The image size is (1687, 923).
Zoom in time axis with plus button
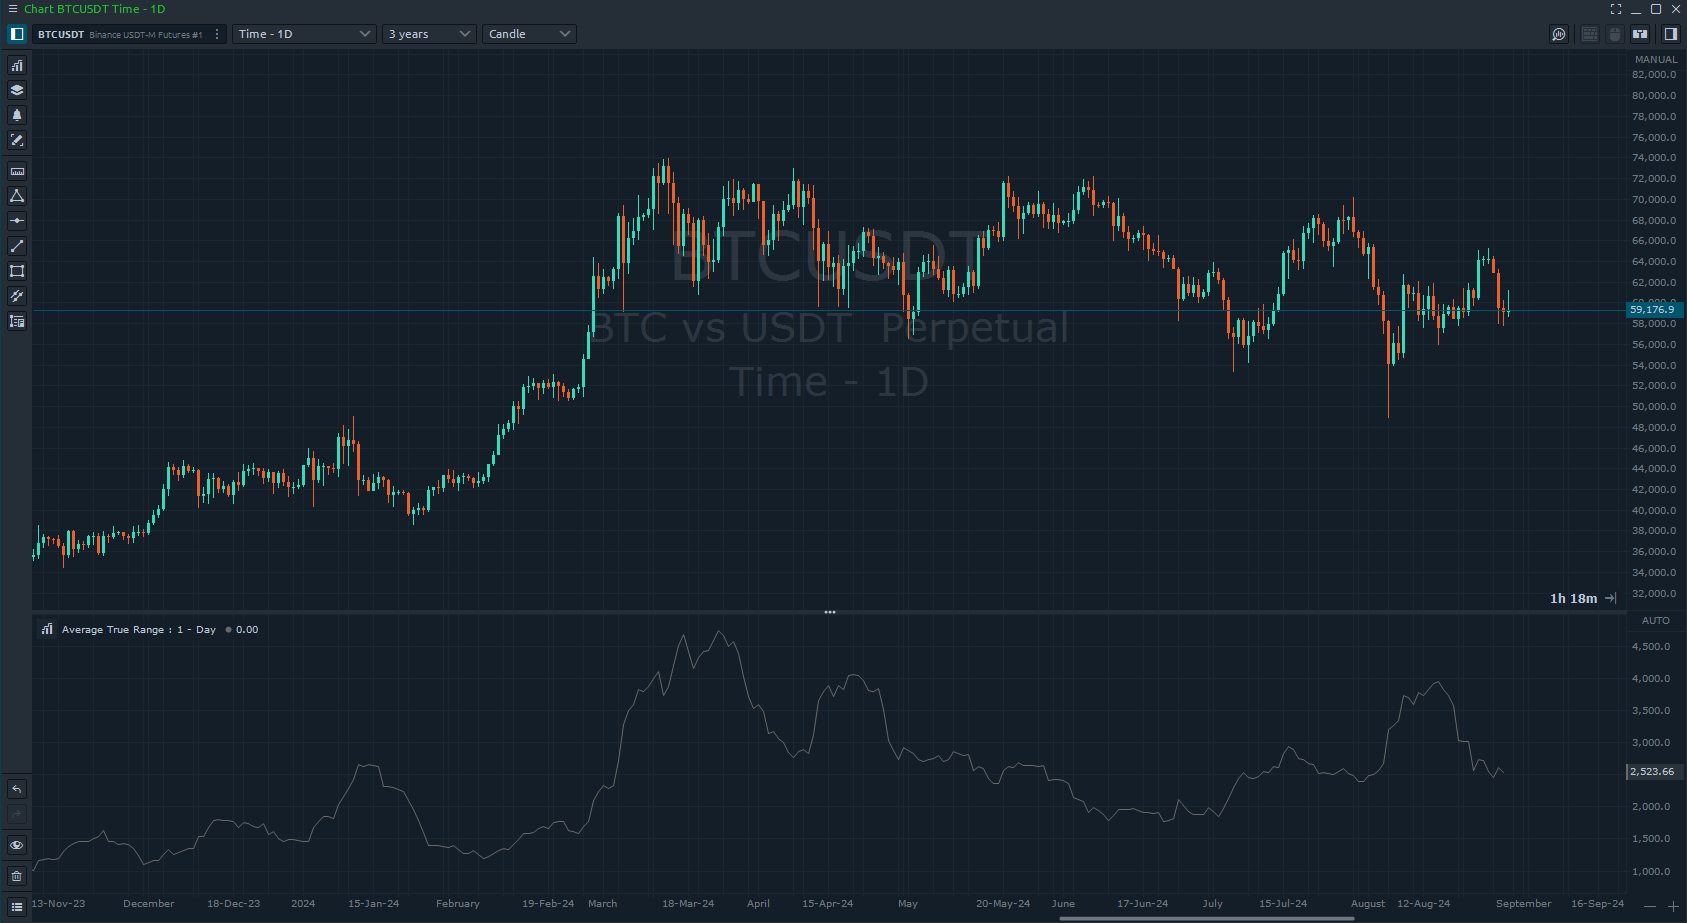point(1673,907)
